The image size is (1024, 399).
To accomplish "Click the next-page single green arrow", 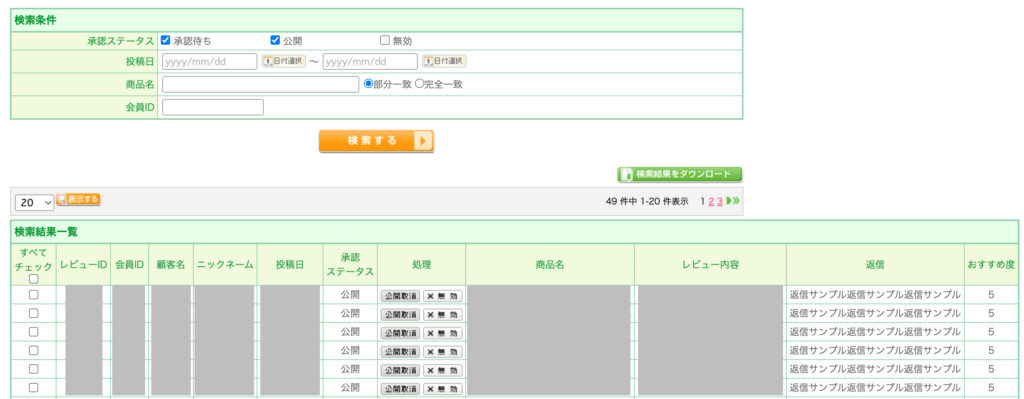I will (729, 201).
